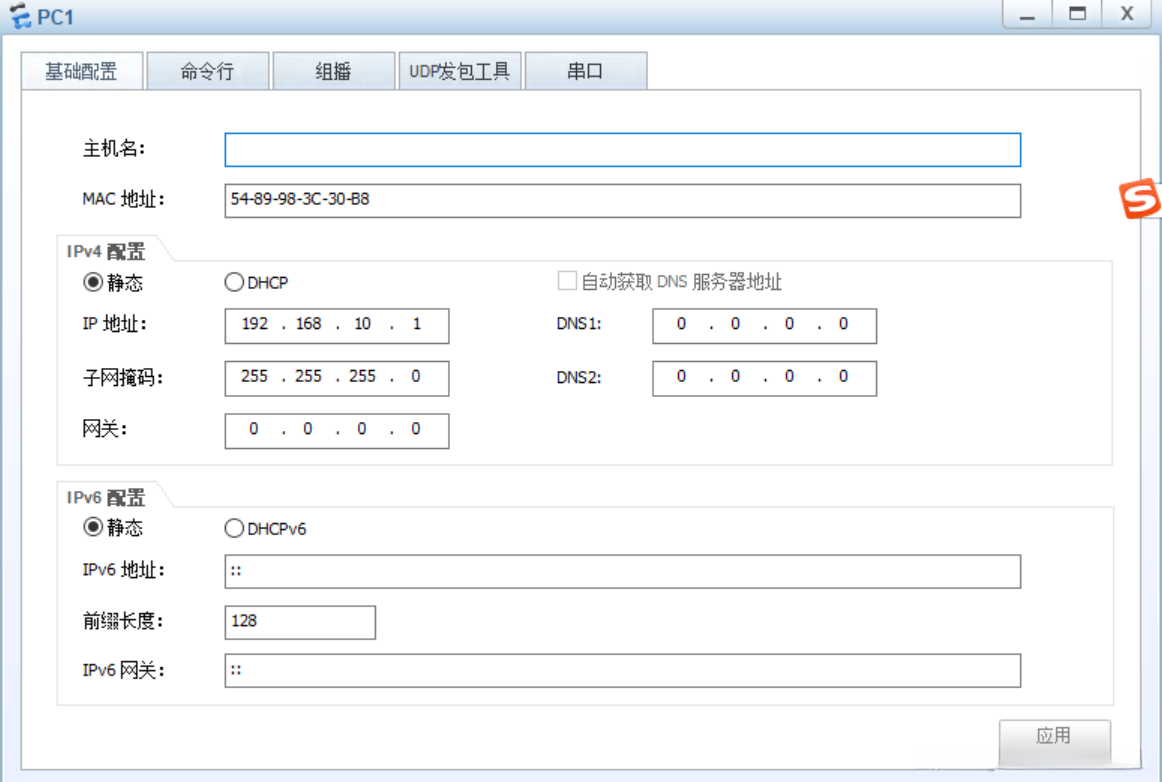Viewport: 1162px width, 782px height.
Task: Toggle 自动获取 DNS 服务器地址 checkbox
Action: click(567, 281)
